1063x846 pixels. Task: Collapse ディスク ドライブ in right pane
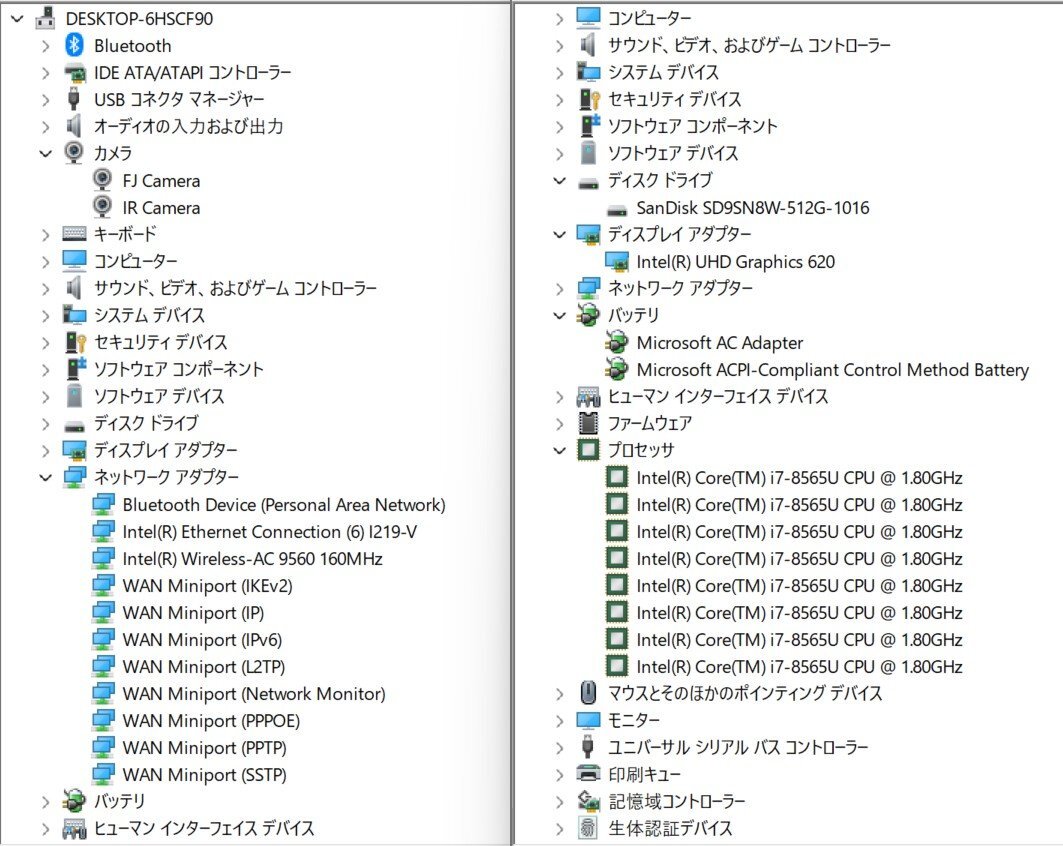click(559, 181)
